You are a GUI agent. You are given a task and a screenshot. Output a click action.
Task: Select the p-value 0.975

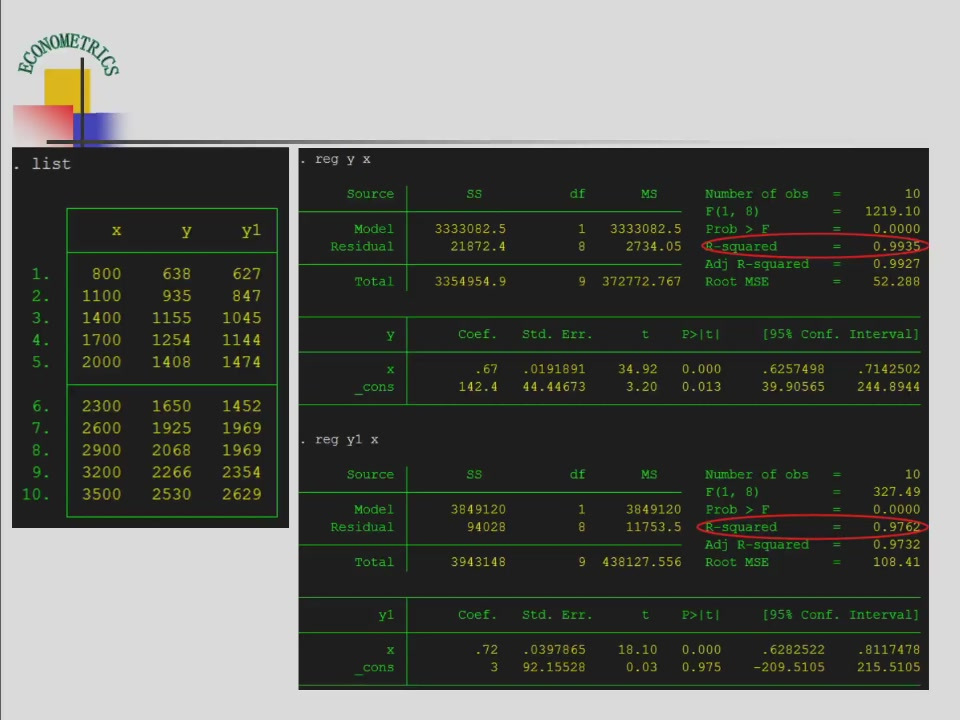tap(702, 667)
